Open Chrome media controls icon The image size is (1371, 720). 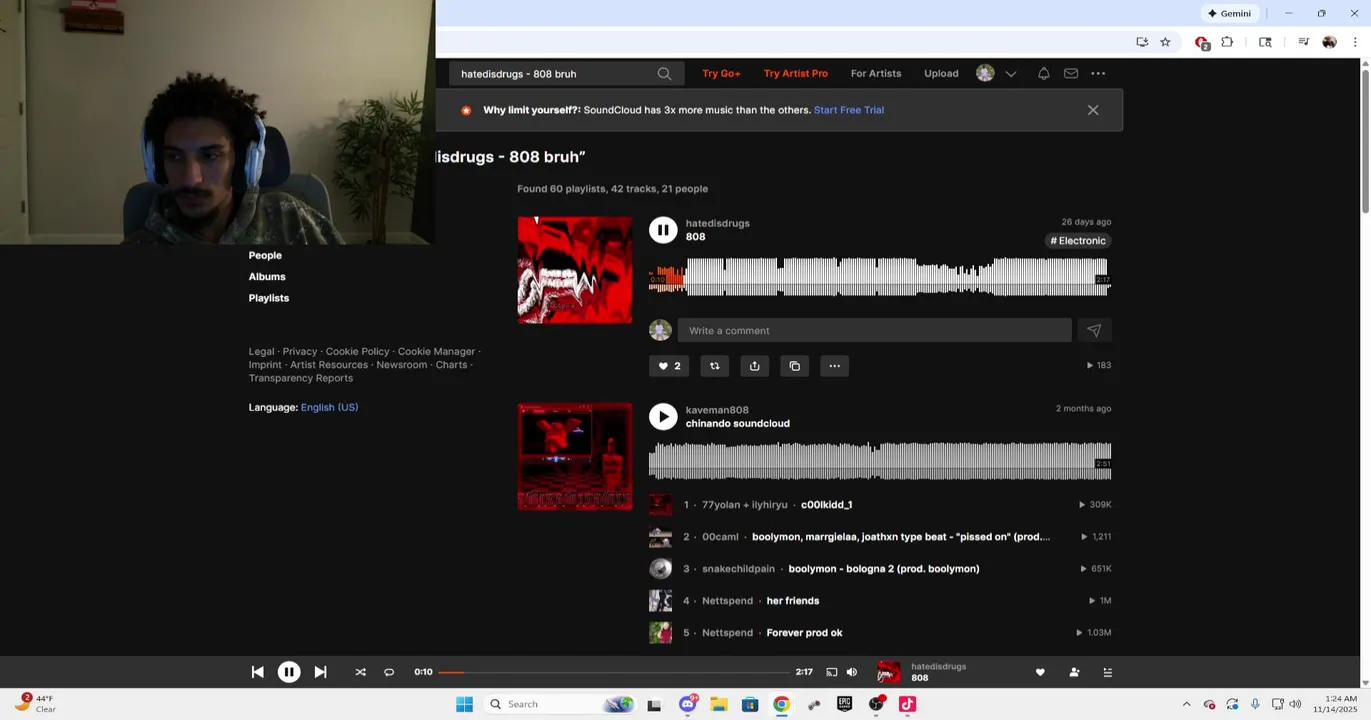(1303, 42)
